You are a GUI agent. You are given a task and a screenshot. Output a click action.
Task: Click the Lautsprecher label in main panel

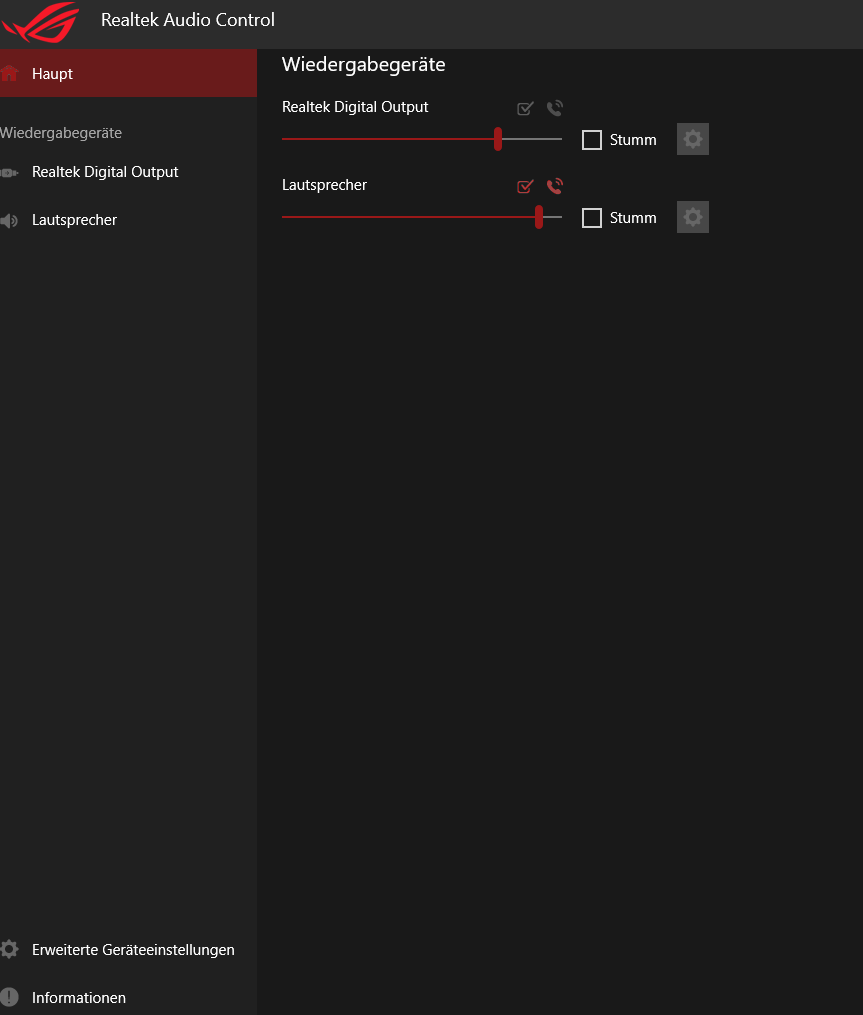tap(324, 185)
